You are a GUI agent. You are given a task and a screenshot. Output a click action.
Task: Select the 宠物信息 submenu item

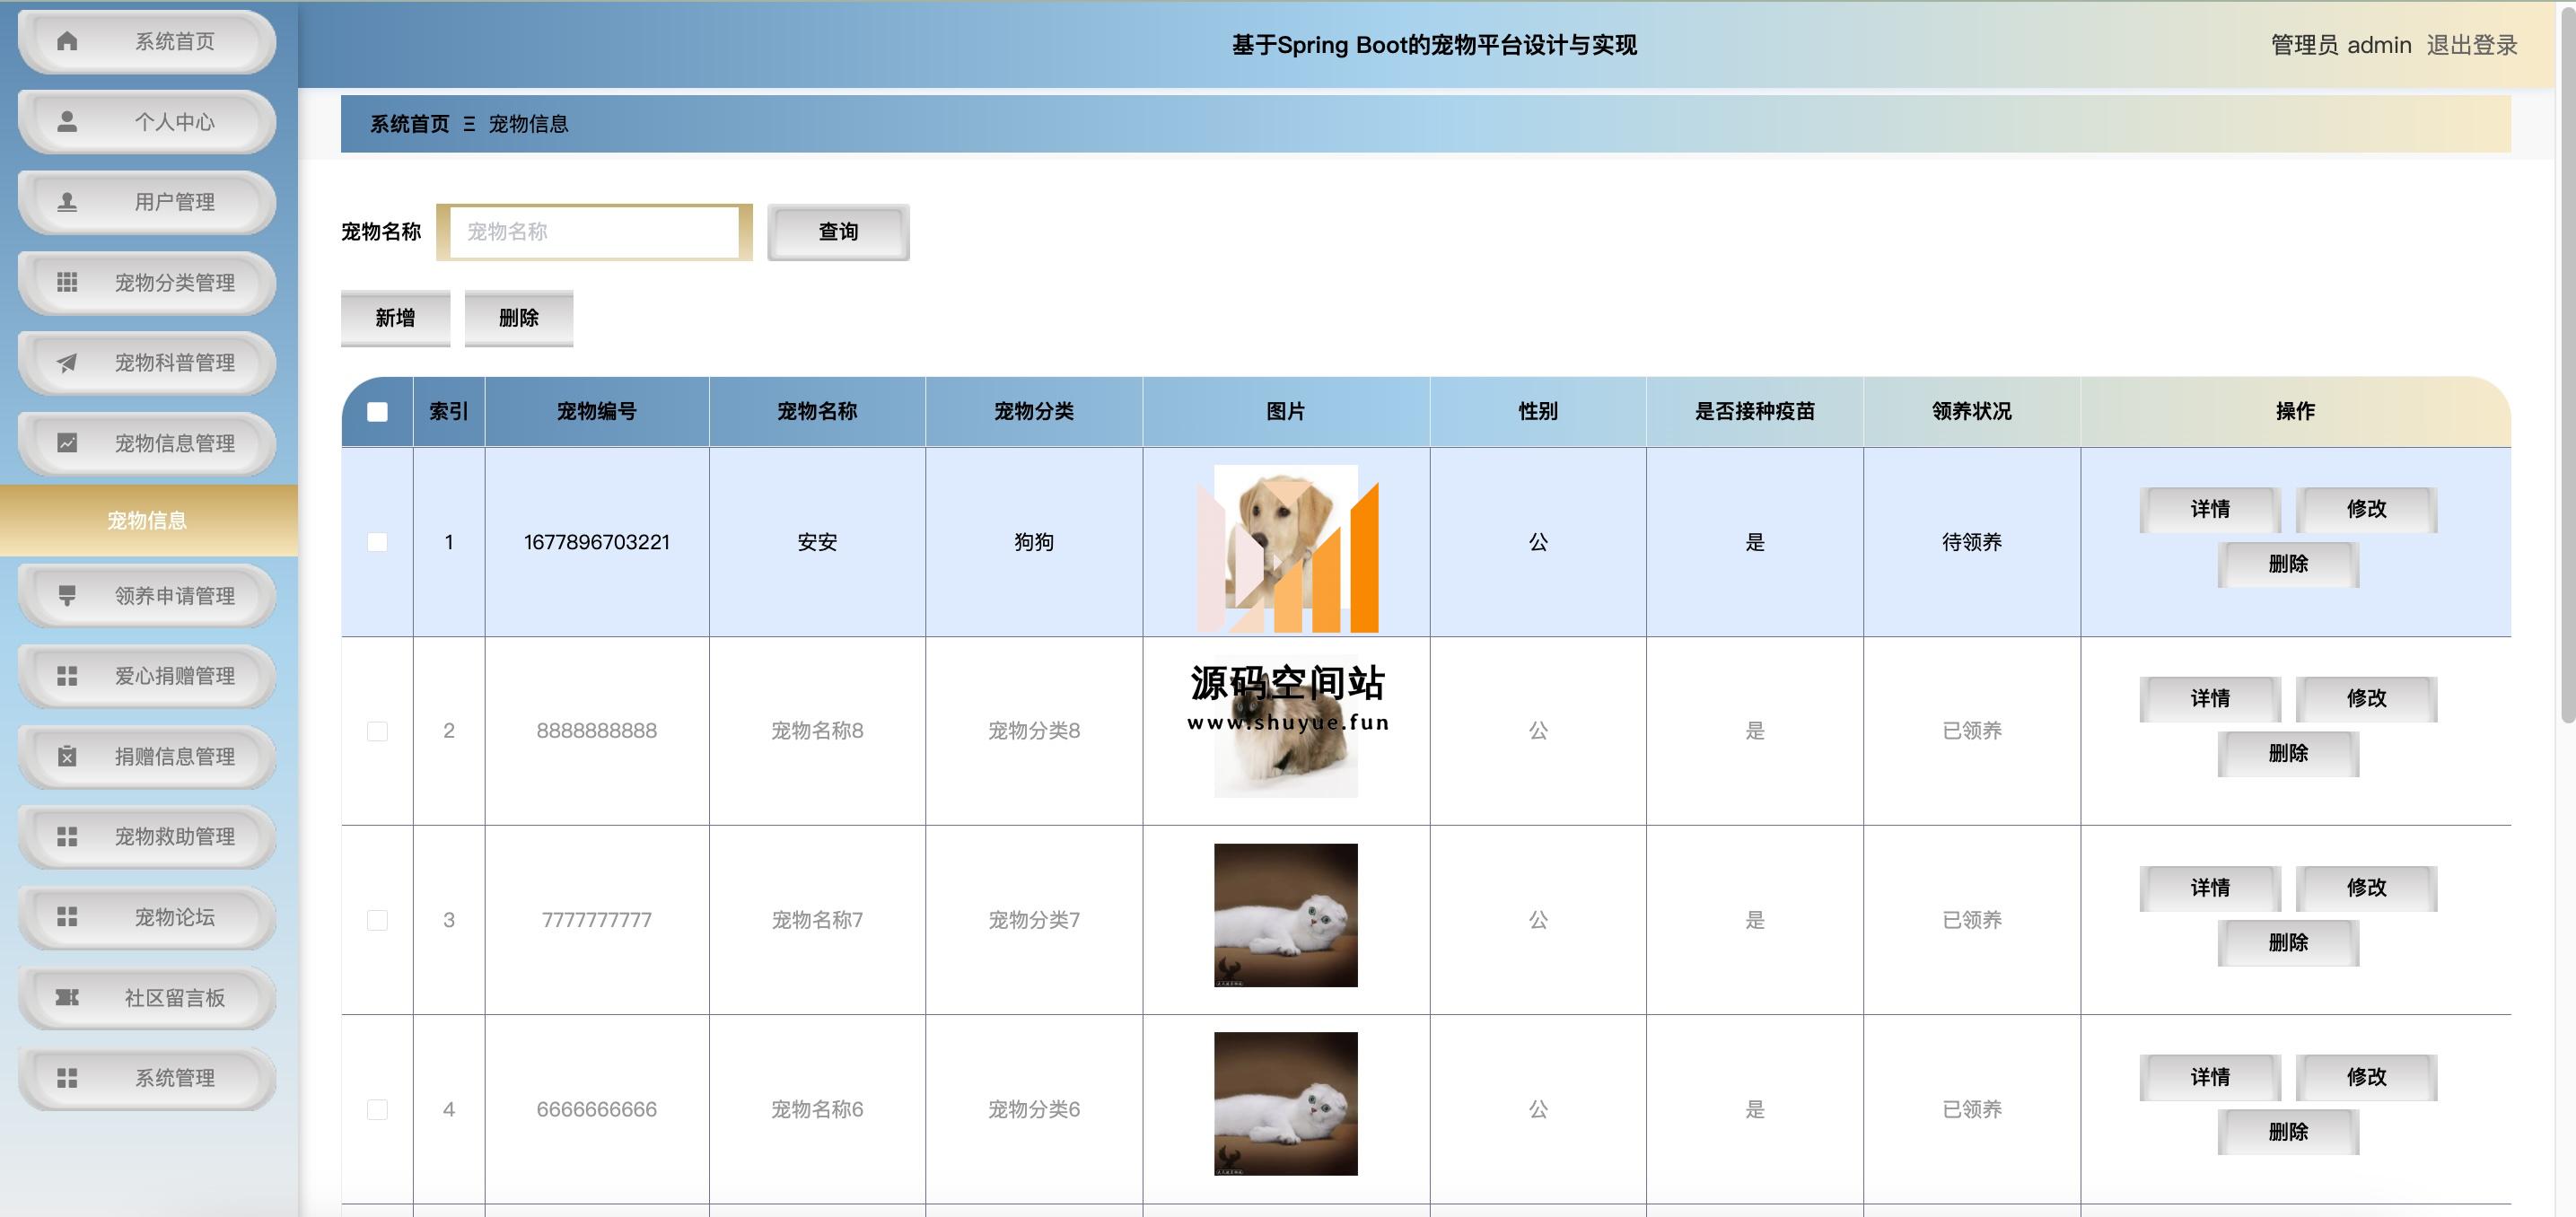coord(148,520)
